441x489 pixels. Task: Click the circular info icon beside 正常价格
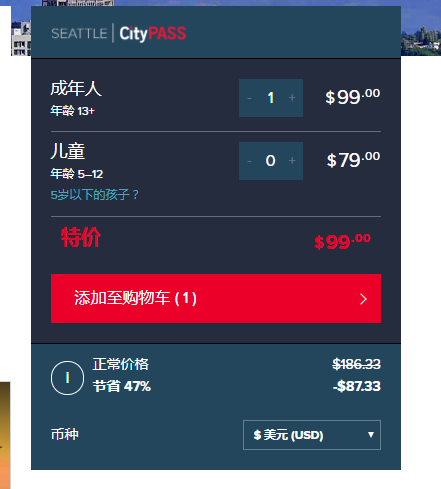pos(67,378)
